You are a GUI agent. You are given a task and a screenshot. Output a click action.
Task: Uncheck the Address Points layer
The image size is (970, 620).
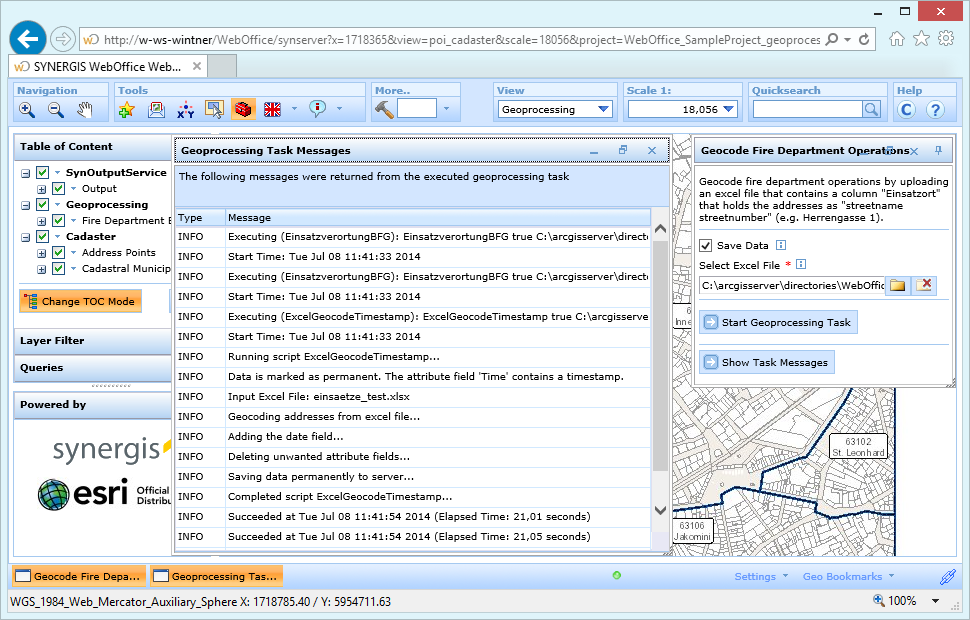pos(58,252)
